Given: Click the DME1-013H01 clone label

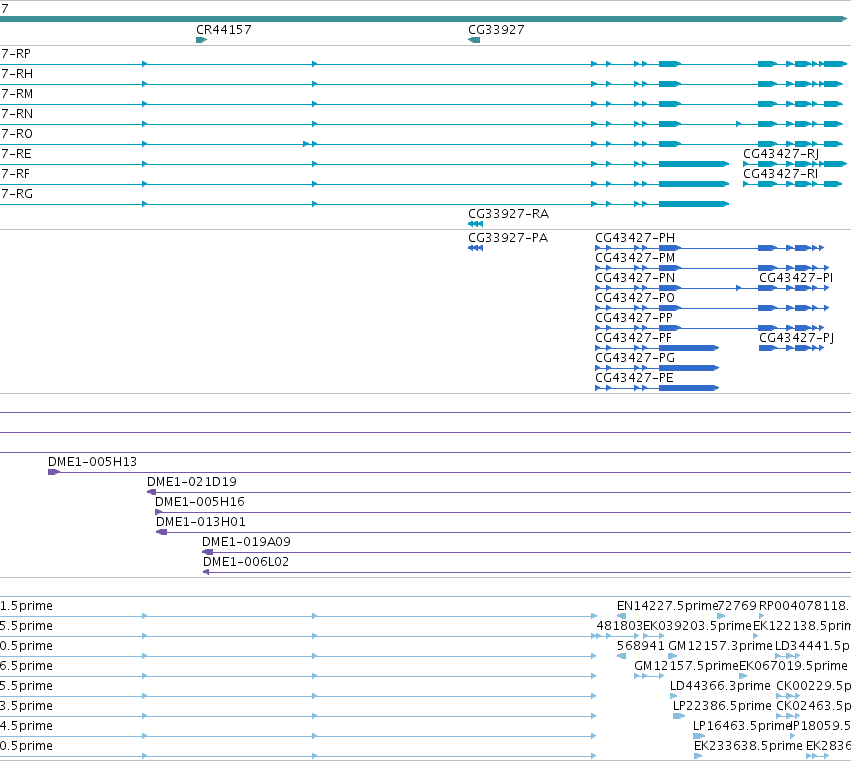Looking at the screenshot, I should coord(201,522).
